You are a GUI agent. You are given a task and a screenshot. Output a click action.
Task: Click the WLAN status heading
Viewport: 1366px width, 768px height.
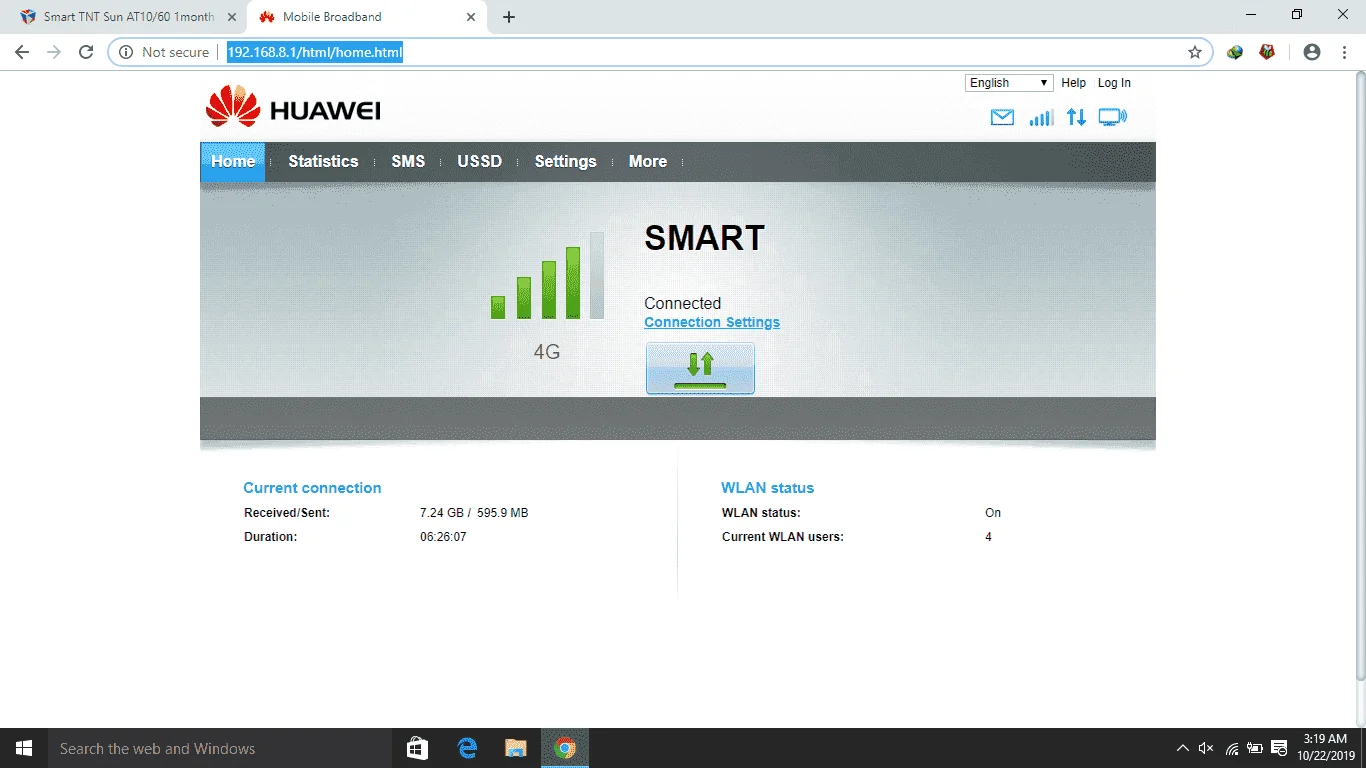tap(768, 488)
